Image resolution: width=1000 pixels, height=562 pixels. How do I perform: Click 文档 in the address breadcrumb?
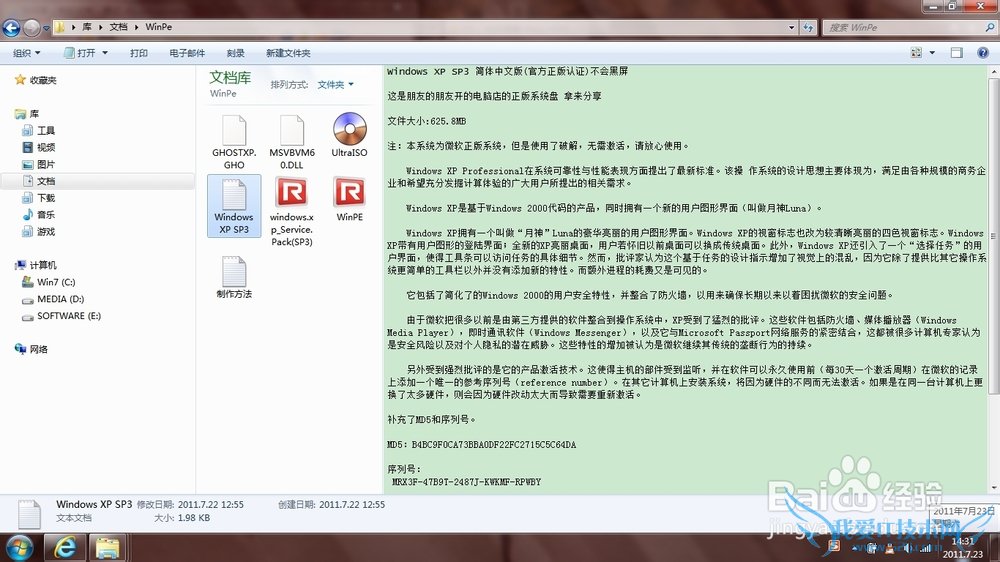(x=118, y=27)
